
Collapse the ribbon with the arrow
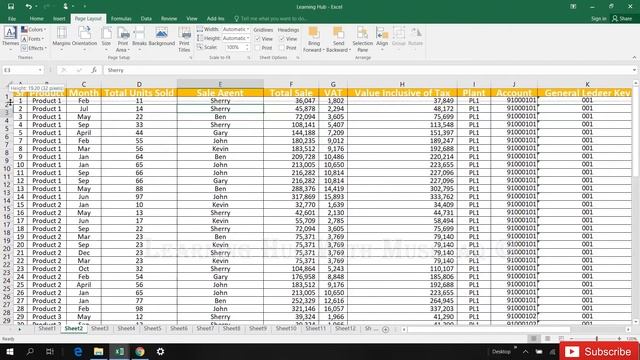pos(634,58)
